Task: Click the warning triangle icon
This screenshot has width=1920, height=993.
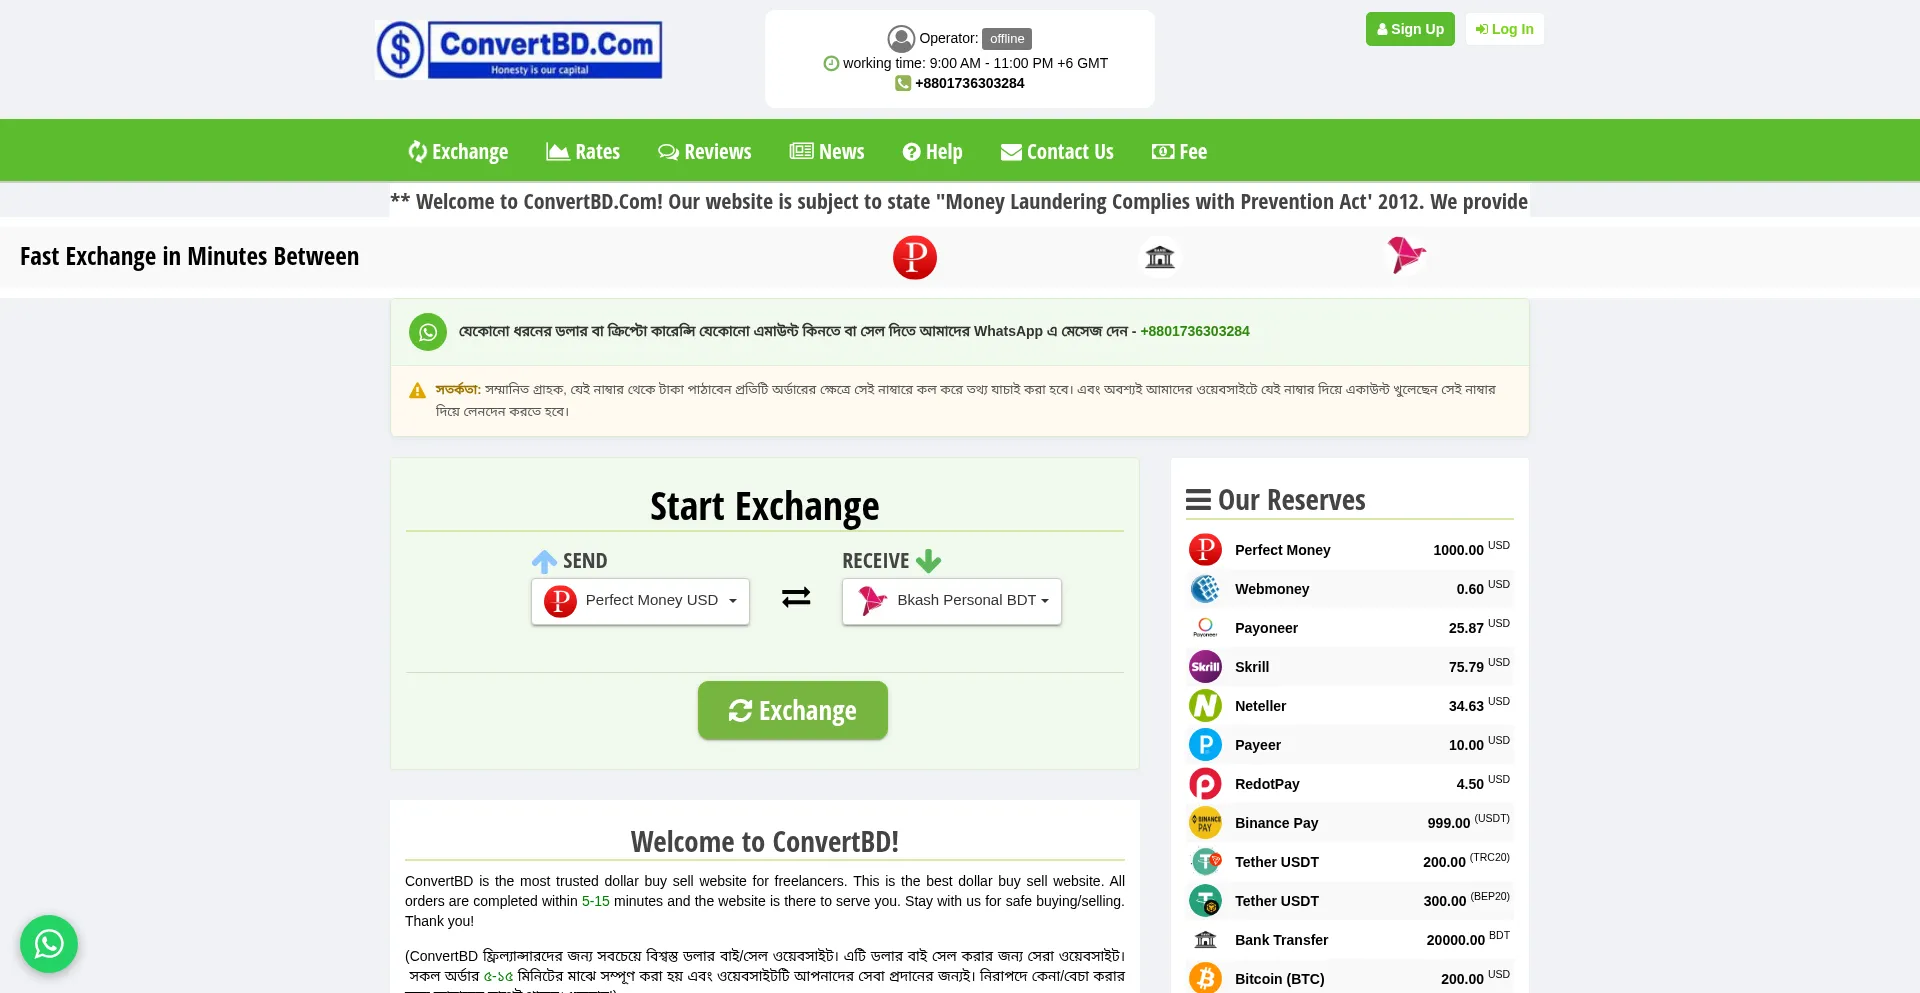Action: (x=417, y=390)
